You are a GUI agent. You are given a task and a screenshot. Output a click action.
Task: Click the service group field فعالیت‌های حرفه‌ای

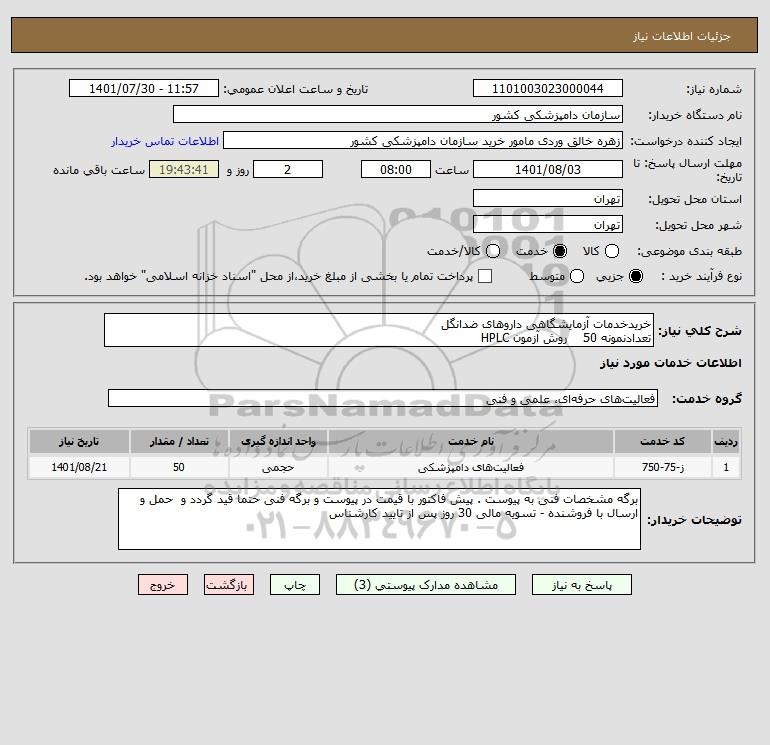pyautogui.click(x=383, y=398)
